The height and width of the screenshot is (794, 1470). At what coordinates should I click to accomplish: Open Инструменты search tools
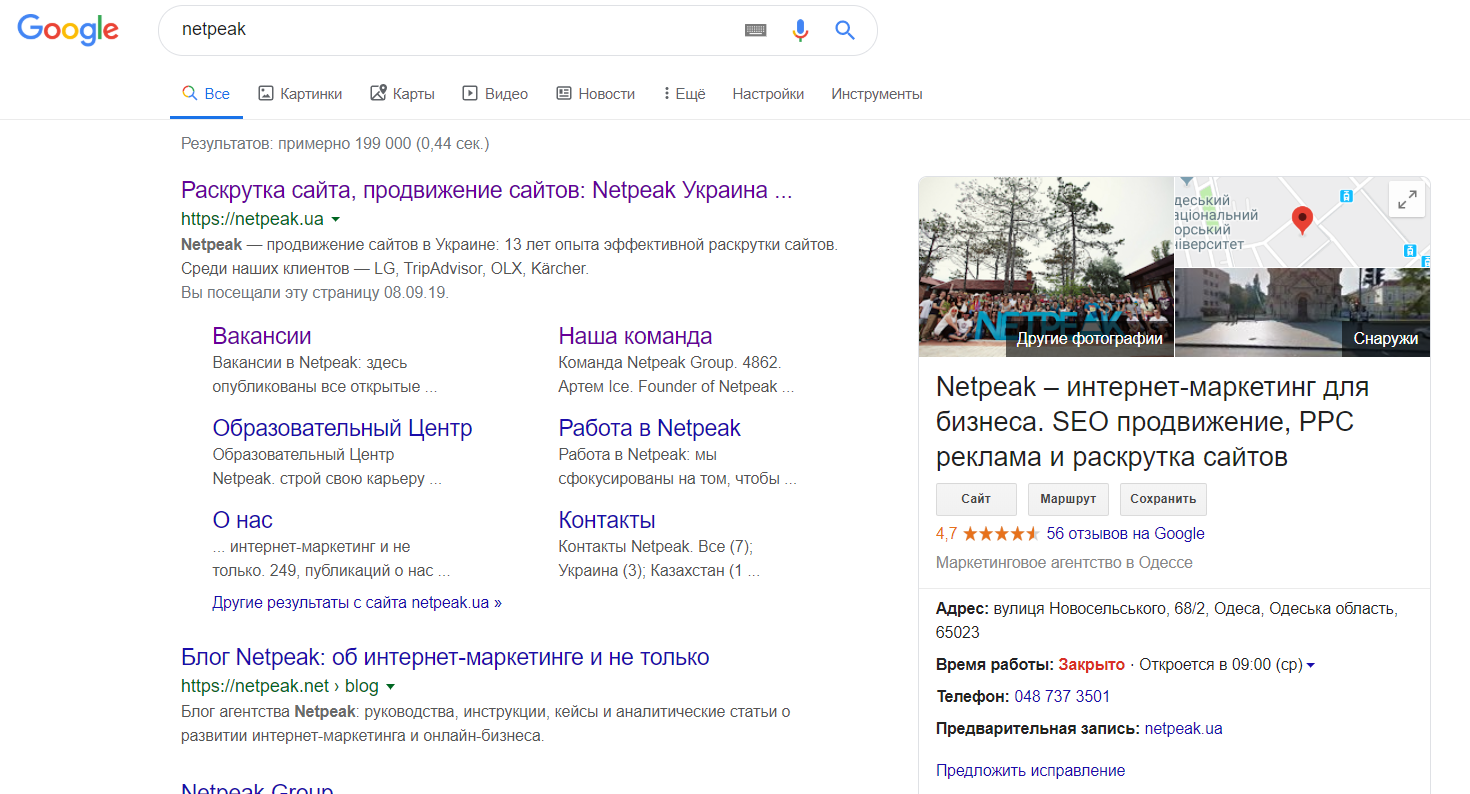[877, 94]
